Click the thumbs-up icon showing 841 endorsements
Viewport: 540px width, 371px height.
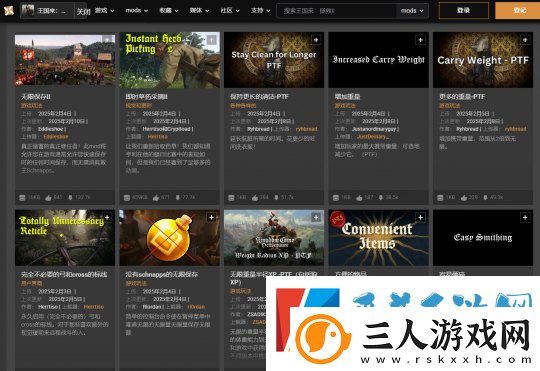pos(48,198)
